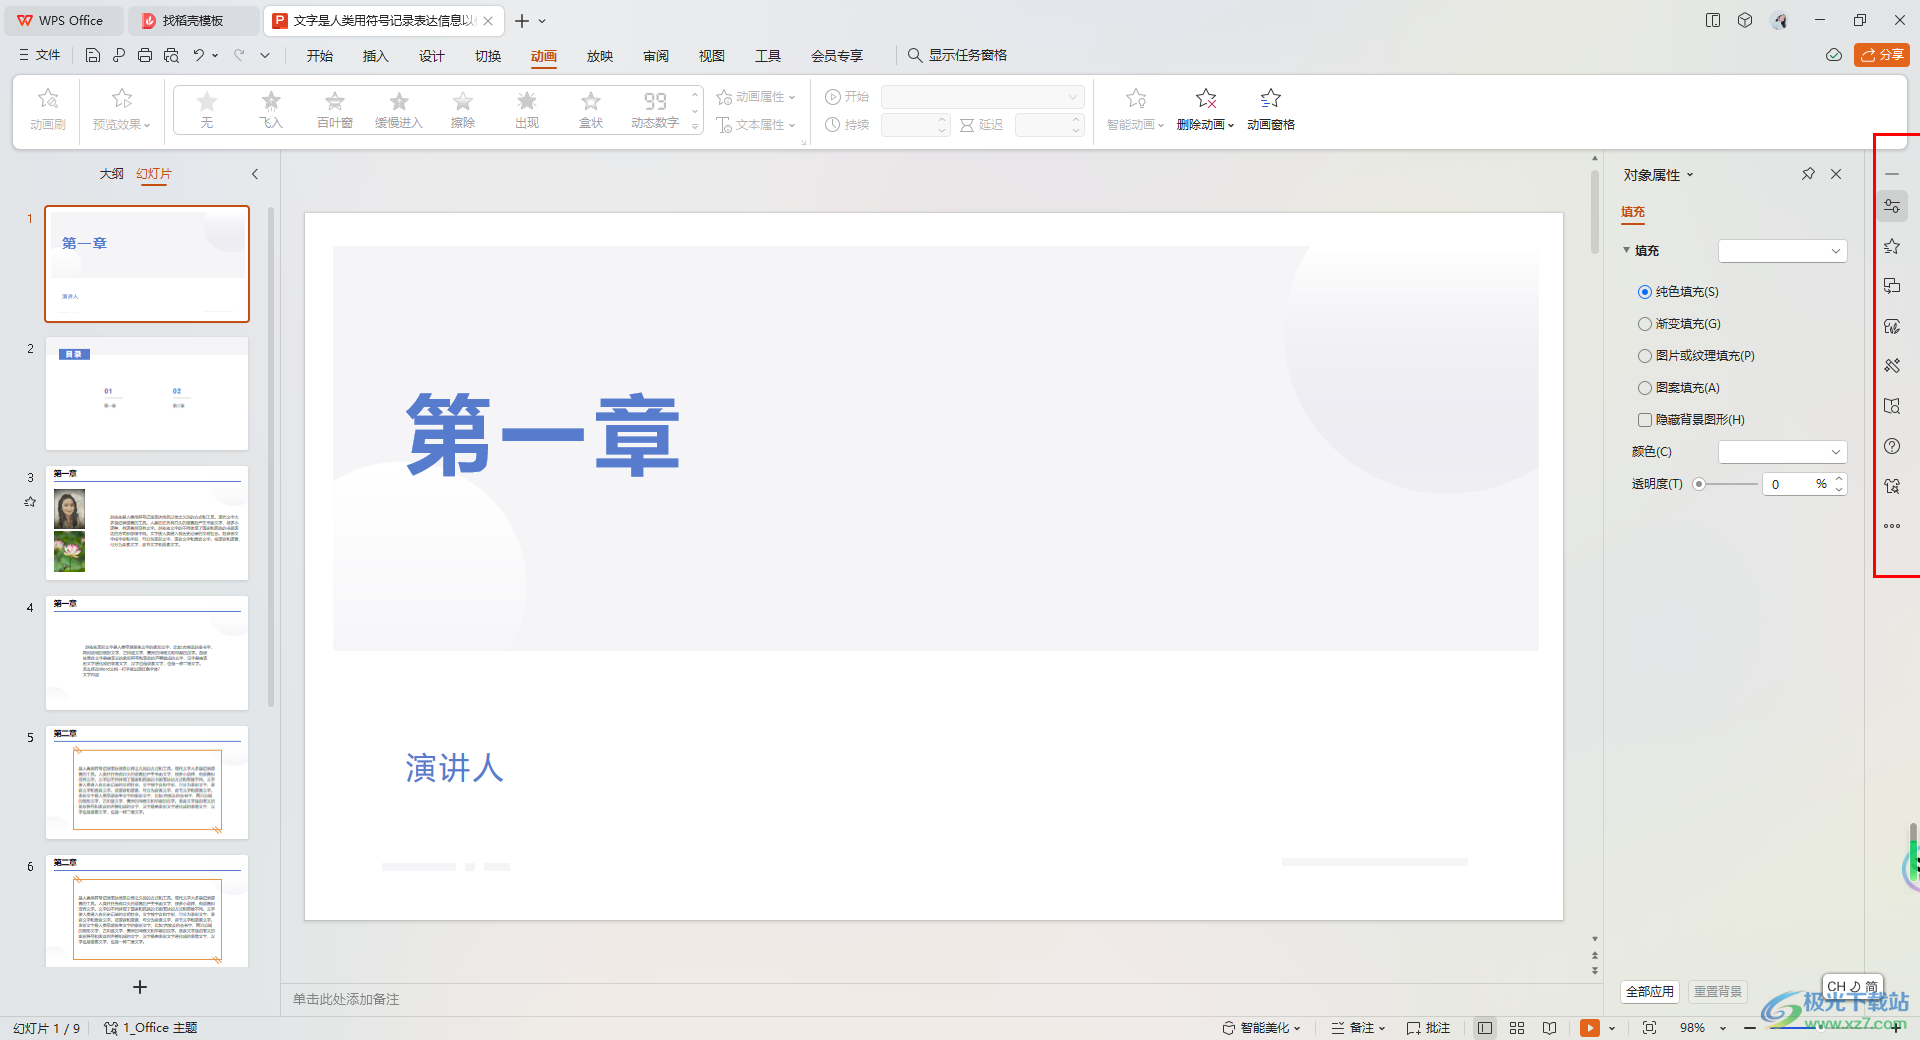Open the zoom percentage dropdown arrow
The image size is (1920, 1040).
pyautogui.click(x=1723, y=1028)
